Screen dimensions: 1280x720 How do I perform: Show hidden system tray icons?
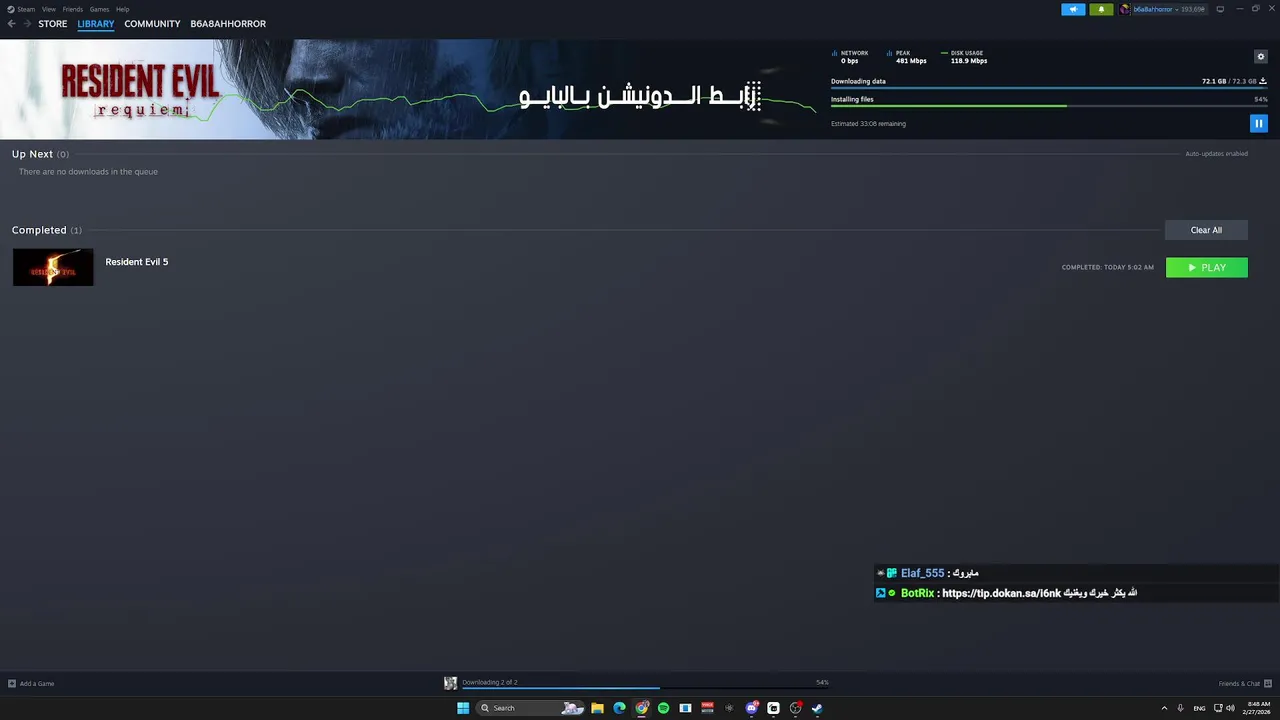[1164, 708]
